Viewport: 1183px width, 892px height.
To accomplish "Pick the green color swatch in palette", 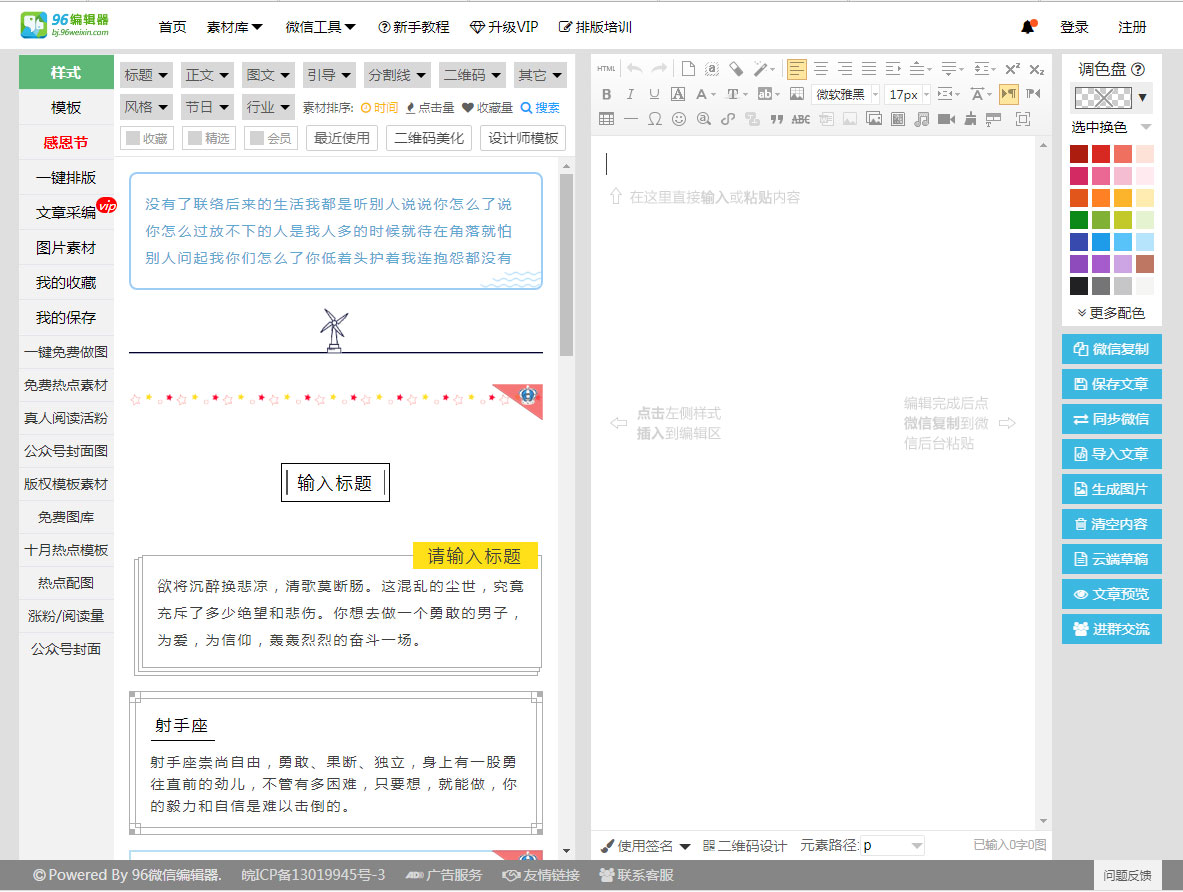I will tap(1079, 220).
